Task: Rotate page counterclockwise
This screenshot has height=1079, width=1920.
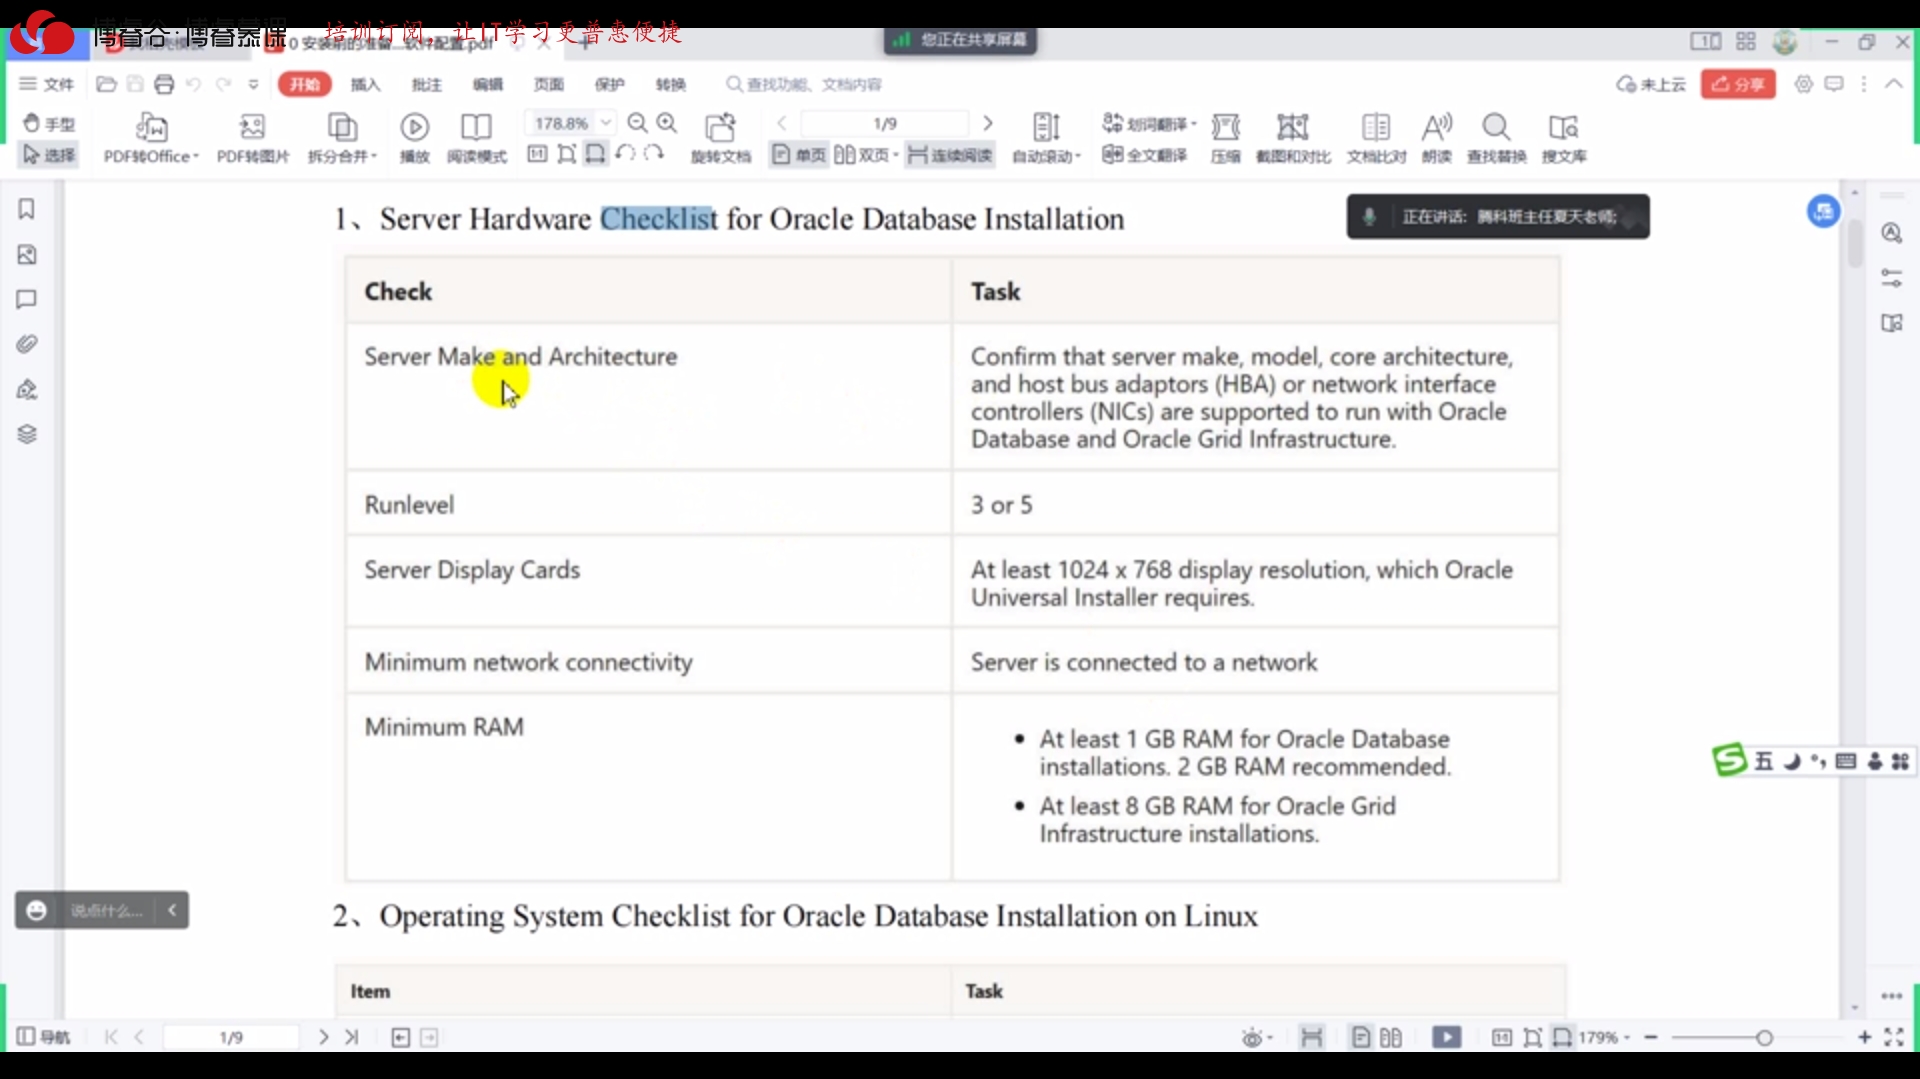Action: point(626,154)
